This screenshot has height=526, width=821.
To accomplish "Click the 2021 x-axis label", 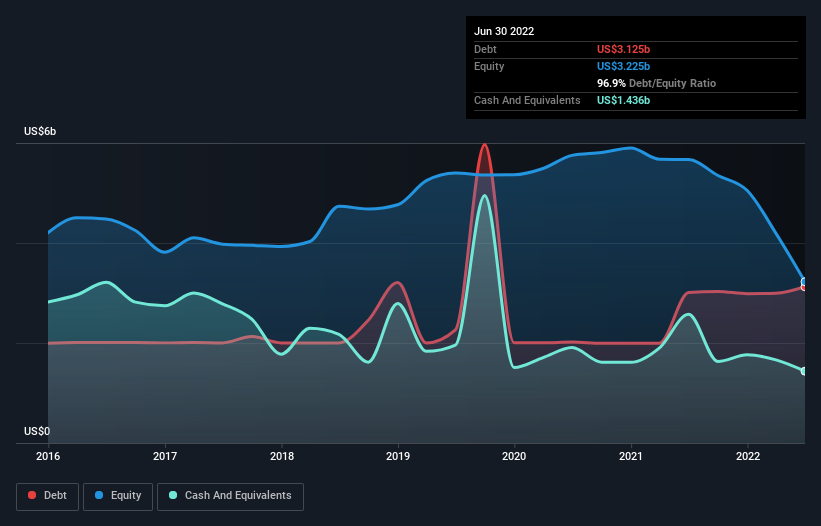I will point(631,456).
